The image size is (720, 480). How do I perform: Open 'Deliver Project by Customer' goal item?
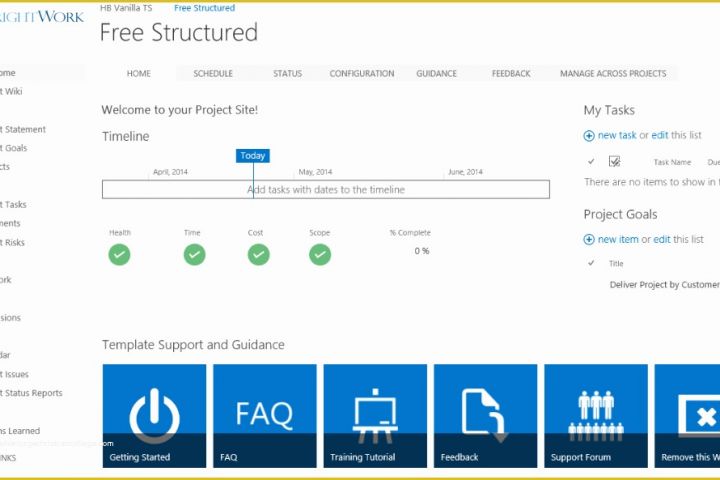coord(664,285)
